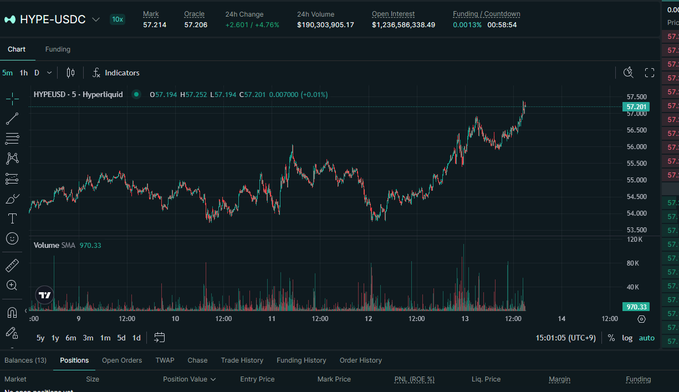Viewport: 679px width, 392px height.
Task: Click the Volume SMA indicator label
Action: pos(54,245)
